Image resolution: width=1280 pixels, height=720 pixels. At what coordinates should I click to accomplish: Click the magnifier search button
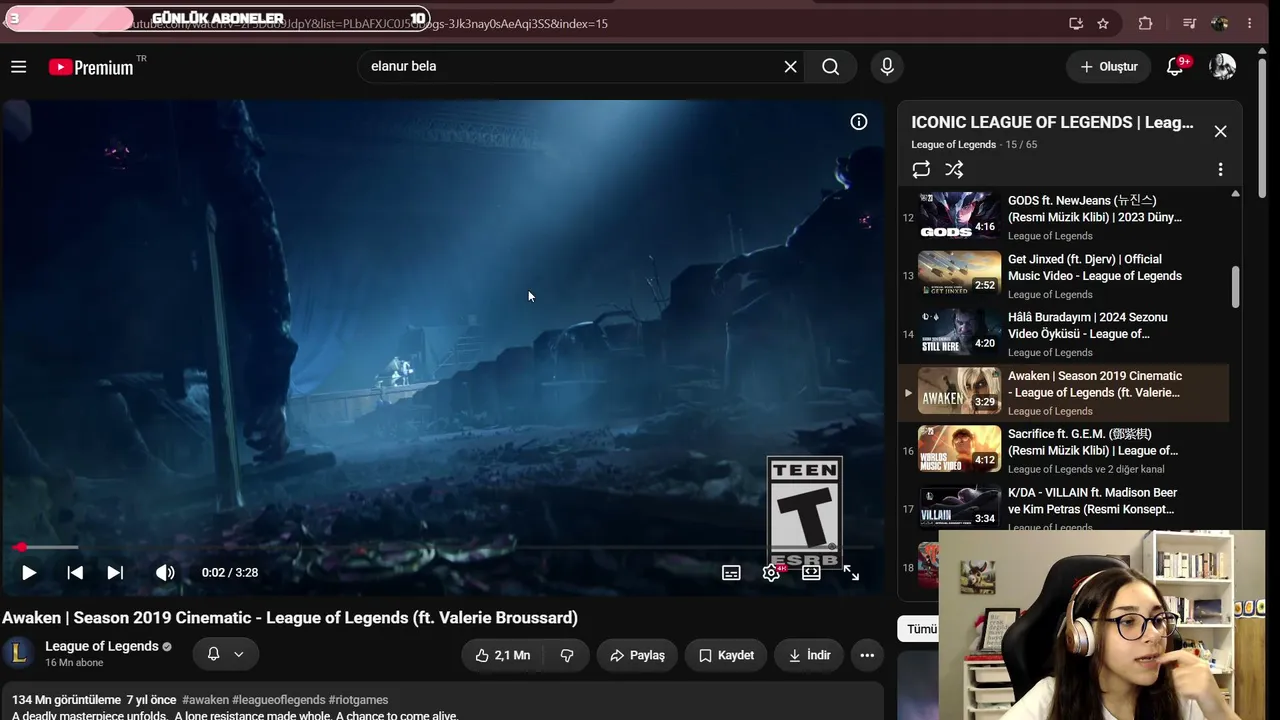tap(830, 67)
